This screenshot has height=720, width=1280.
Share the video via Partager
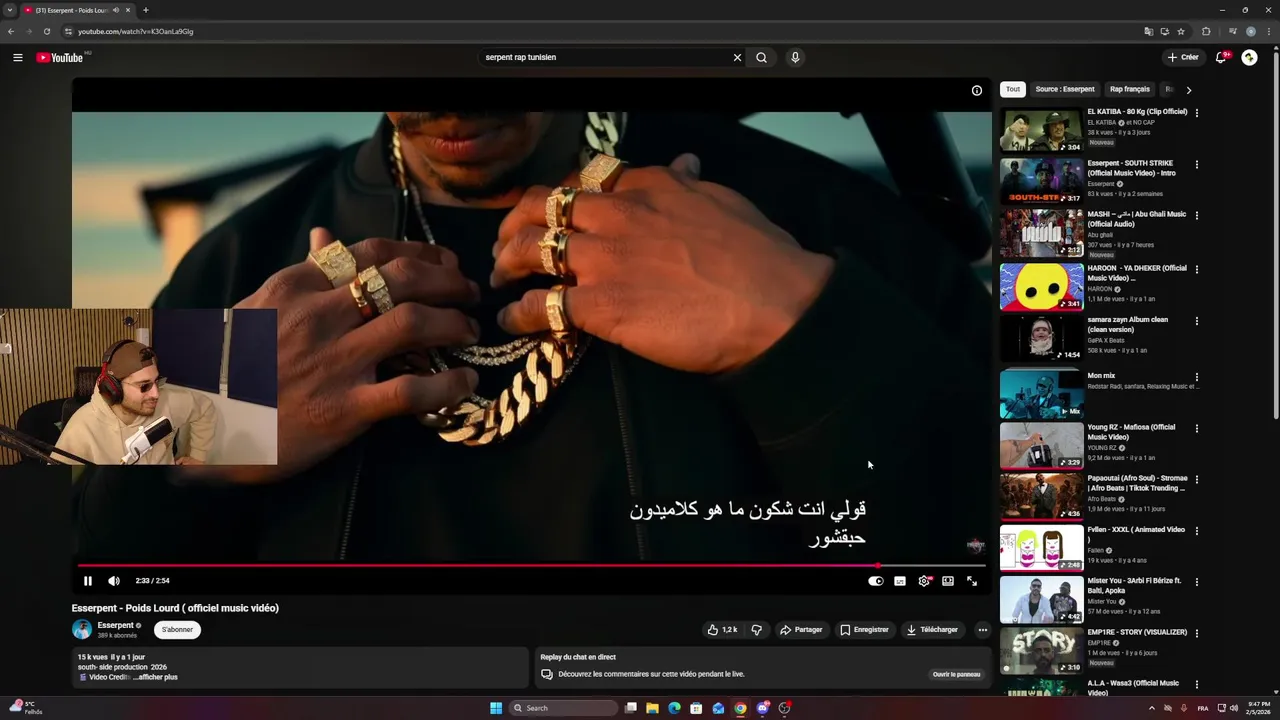[801, 630]
